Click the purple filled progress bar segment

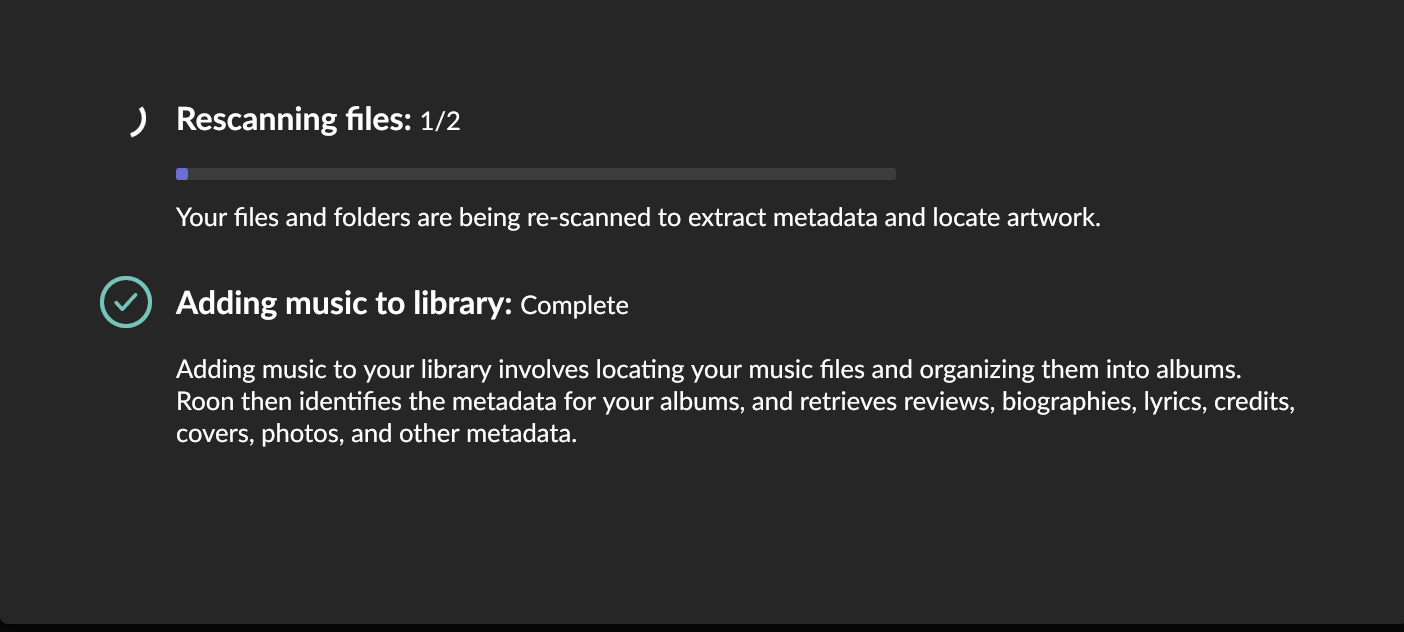click(x=182, y=174)
